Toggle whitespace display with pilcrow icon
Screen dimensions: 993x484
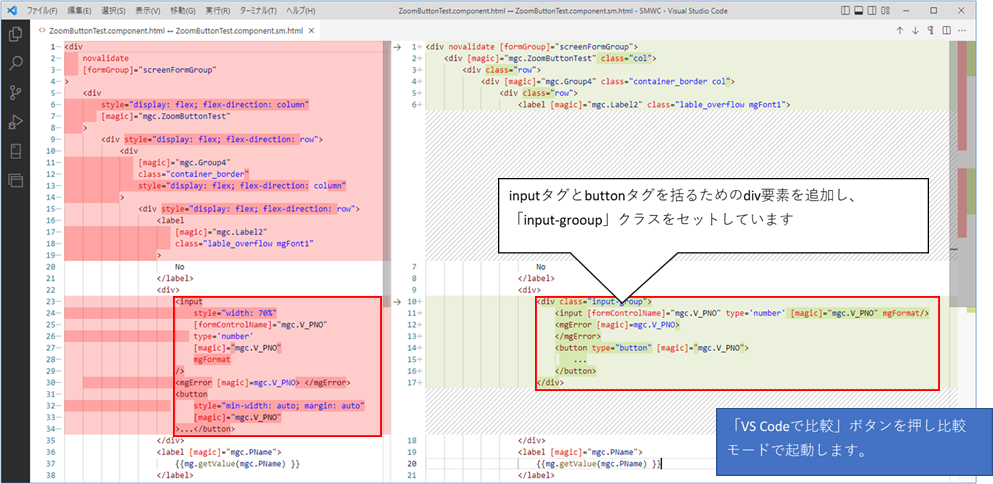point(932,31)
